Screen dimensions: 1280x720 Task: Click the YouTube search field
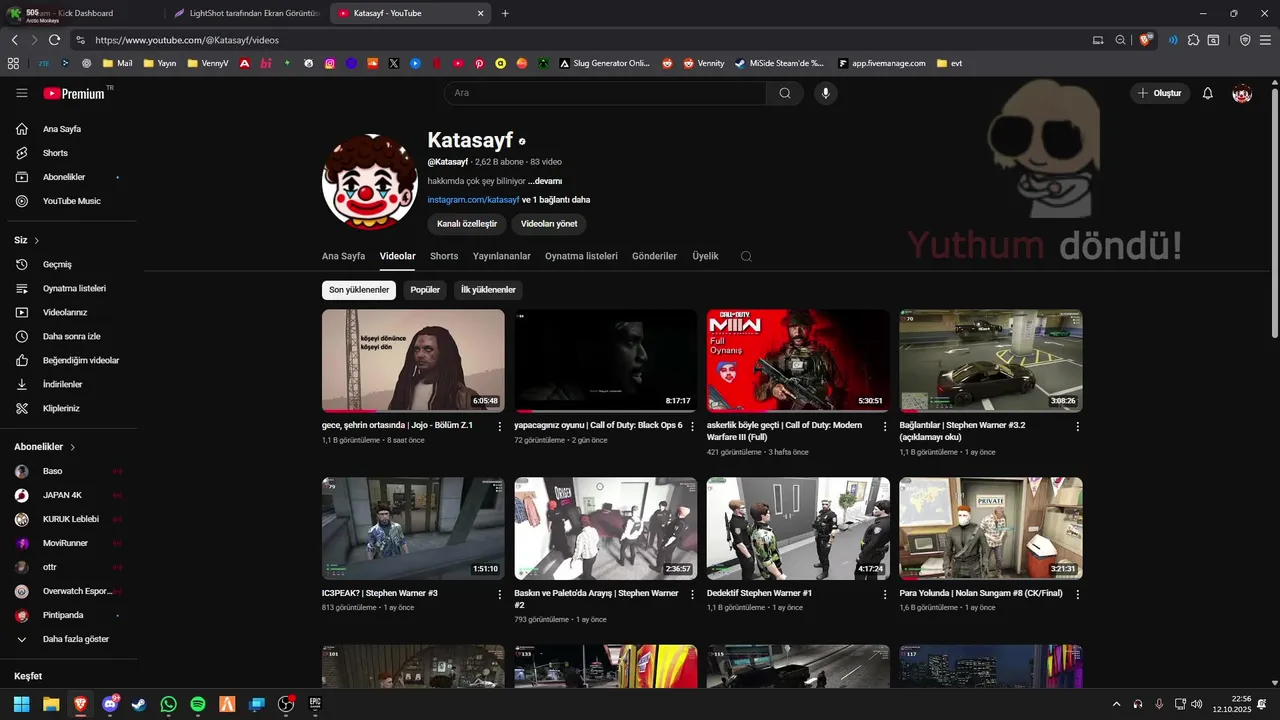point(605,93)
